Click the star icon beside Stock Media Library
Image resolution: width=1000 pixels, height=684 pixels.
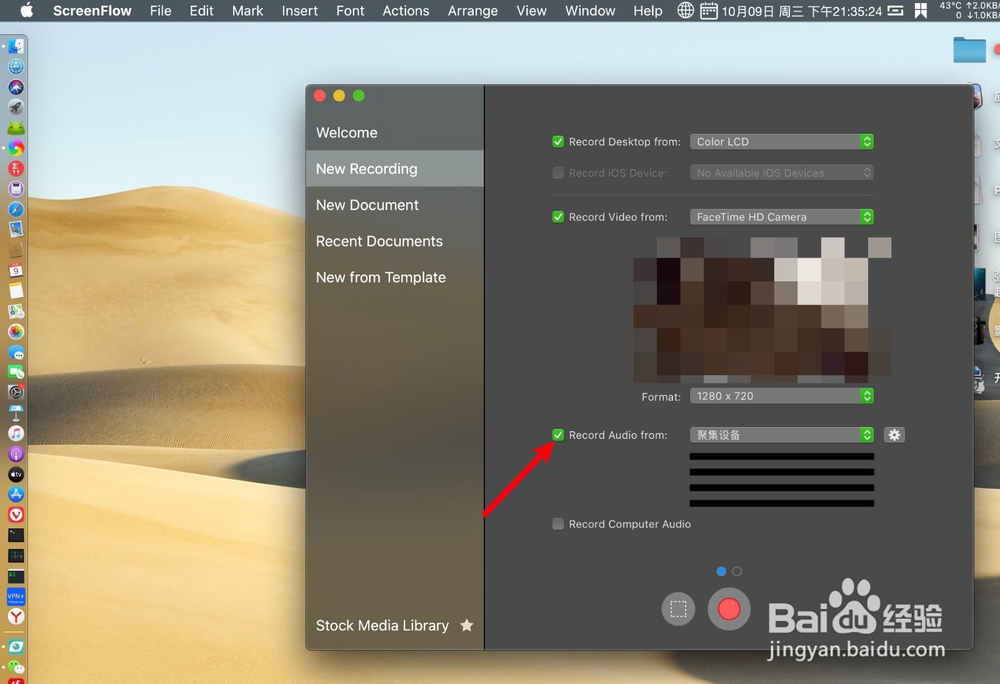pos(467,625)
